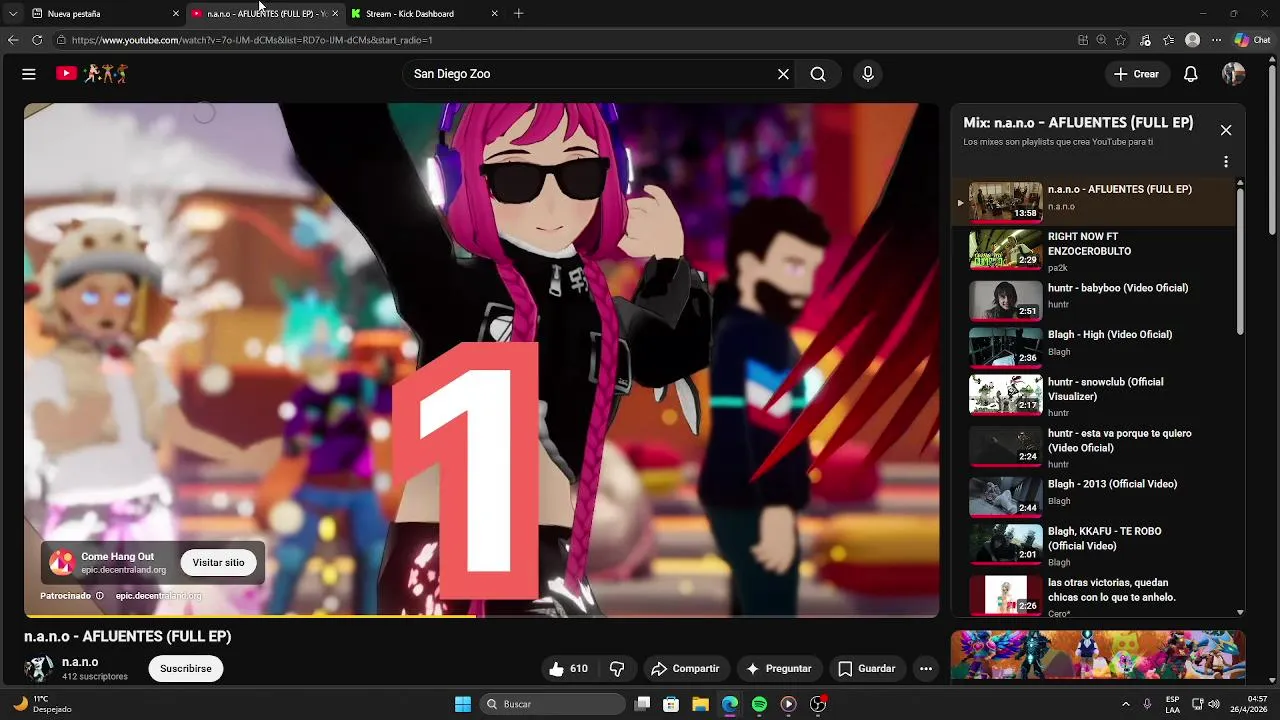Open OBS Studio from taskbar
The image size is (1280, 720).
pyautogui.click(x=818, y=704)
